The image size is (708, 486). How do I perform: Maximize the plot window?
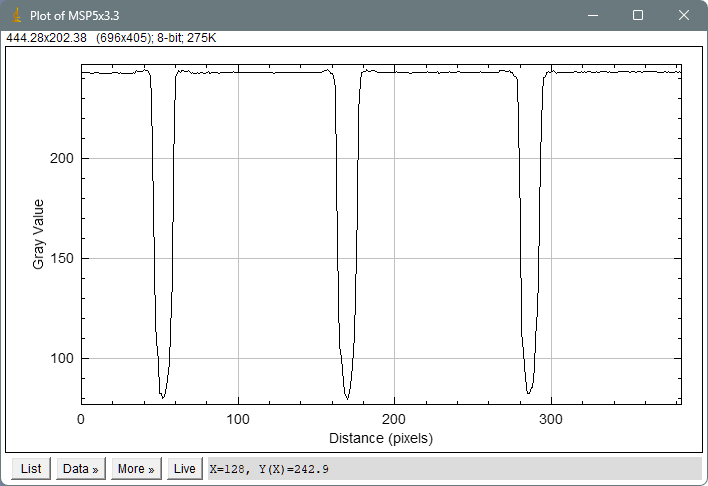pyautogui.click(x=638, y=16)
